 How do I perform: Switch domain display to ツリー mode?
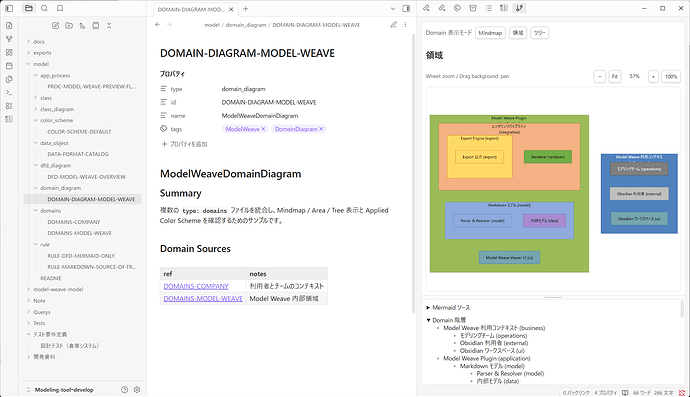tap(540, 33)
